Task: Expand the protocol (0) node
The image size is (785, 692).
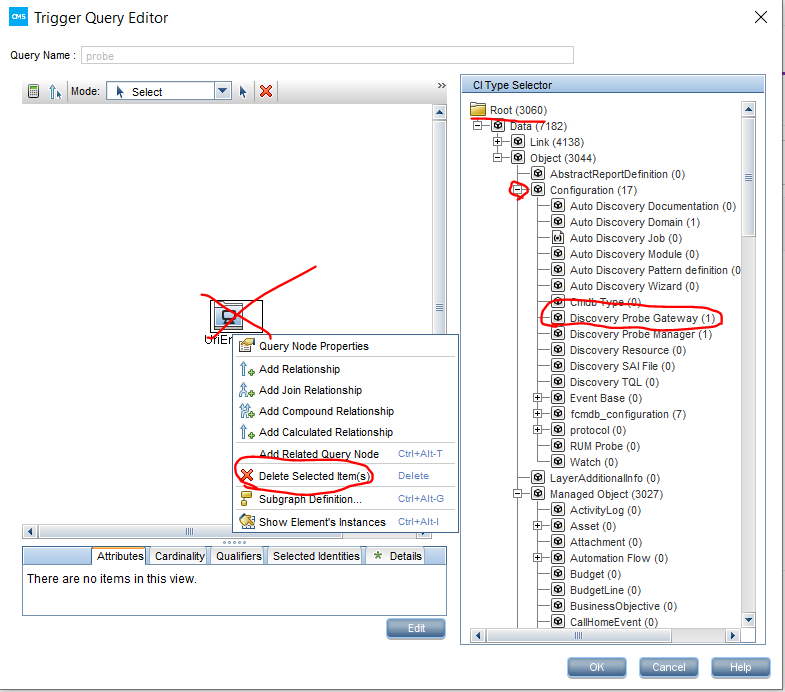Action: 538,430
